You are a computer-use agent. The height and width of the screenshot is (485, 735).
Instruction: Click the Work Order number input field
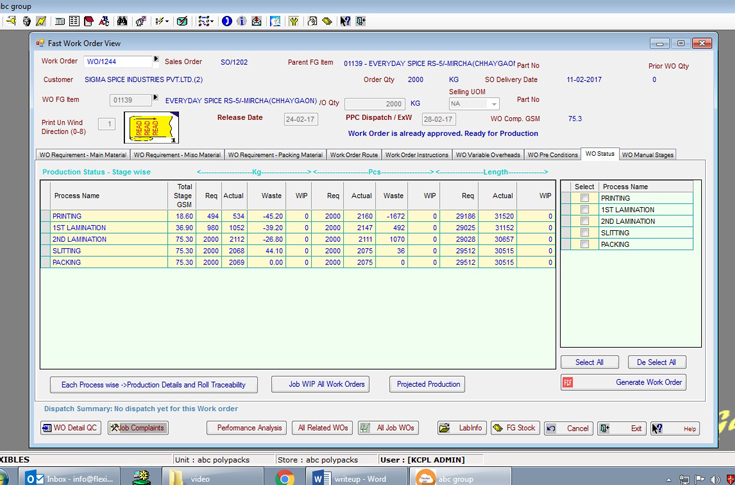118,62
